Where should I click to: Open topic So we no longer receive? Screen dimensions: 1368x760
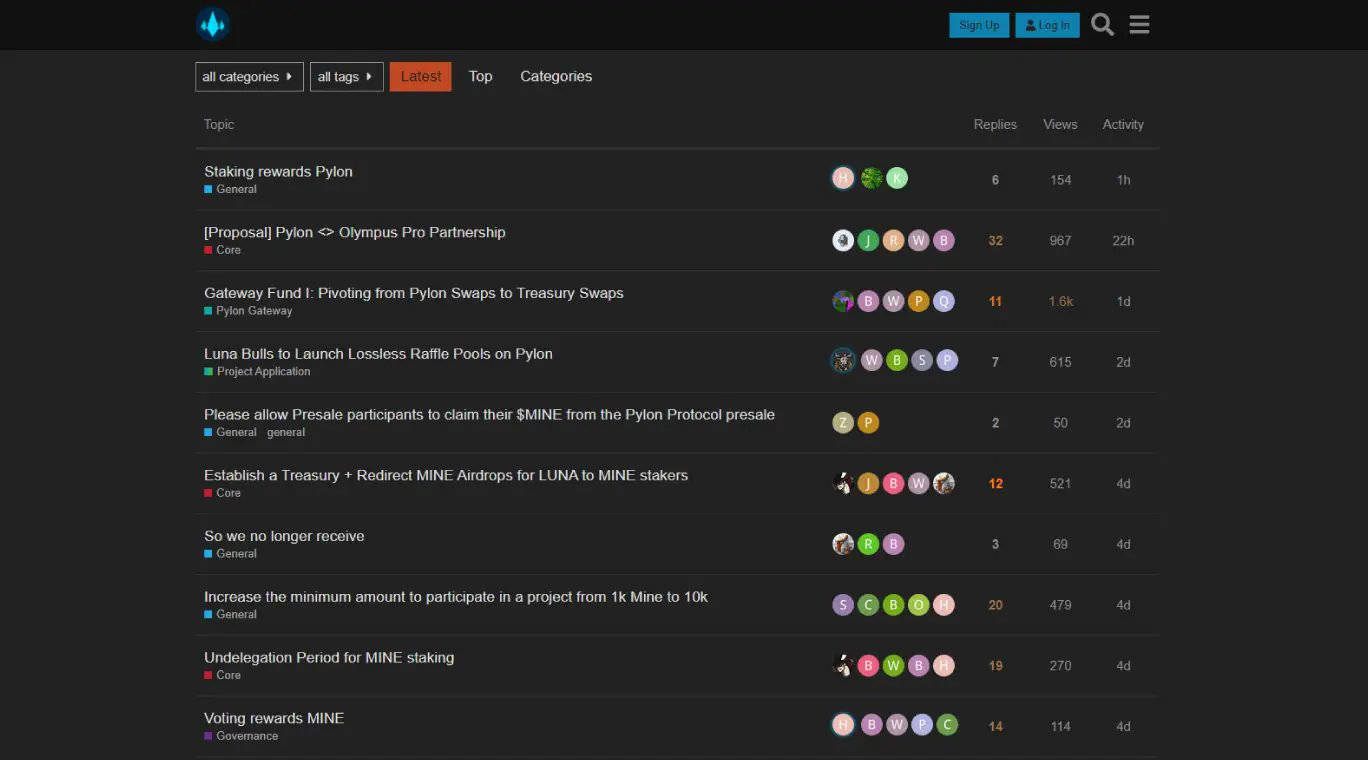[x=284, y=536]
